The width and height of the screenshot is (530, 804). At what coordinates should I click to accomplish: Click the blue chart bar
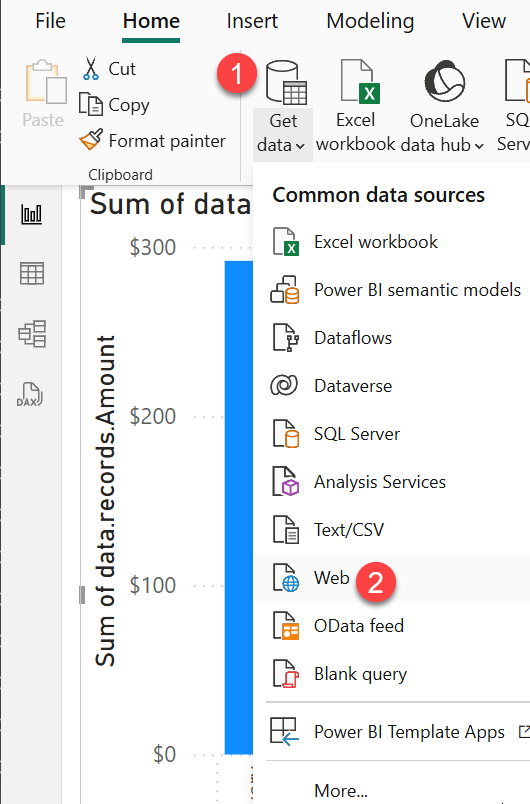238,508
